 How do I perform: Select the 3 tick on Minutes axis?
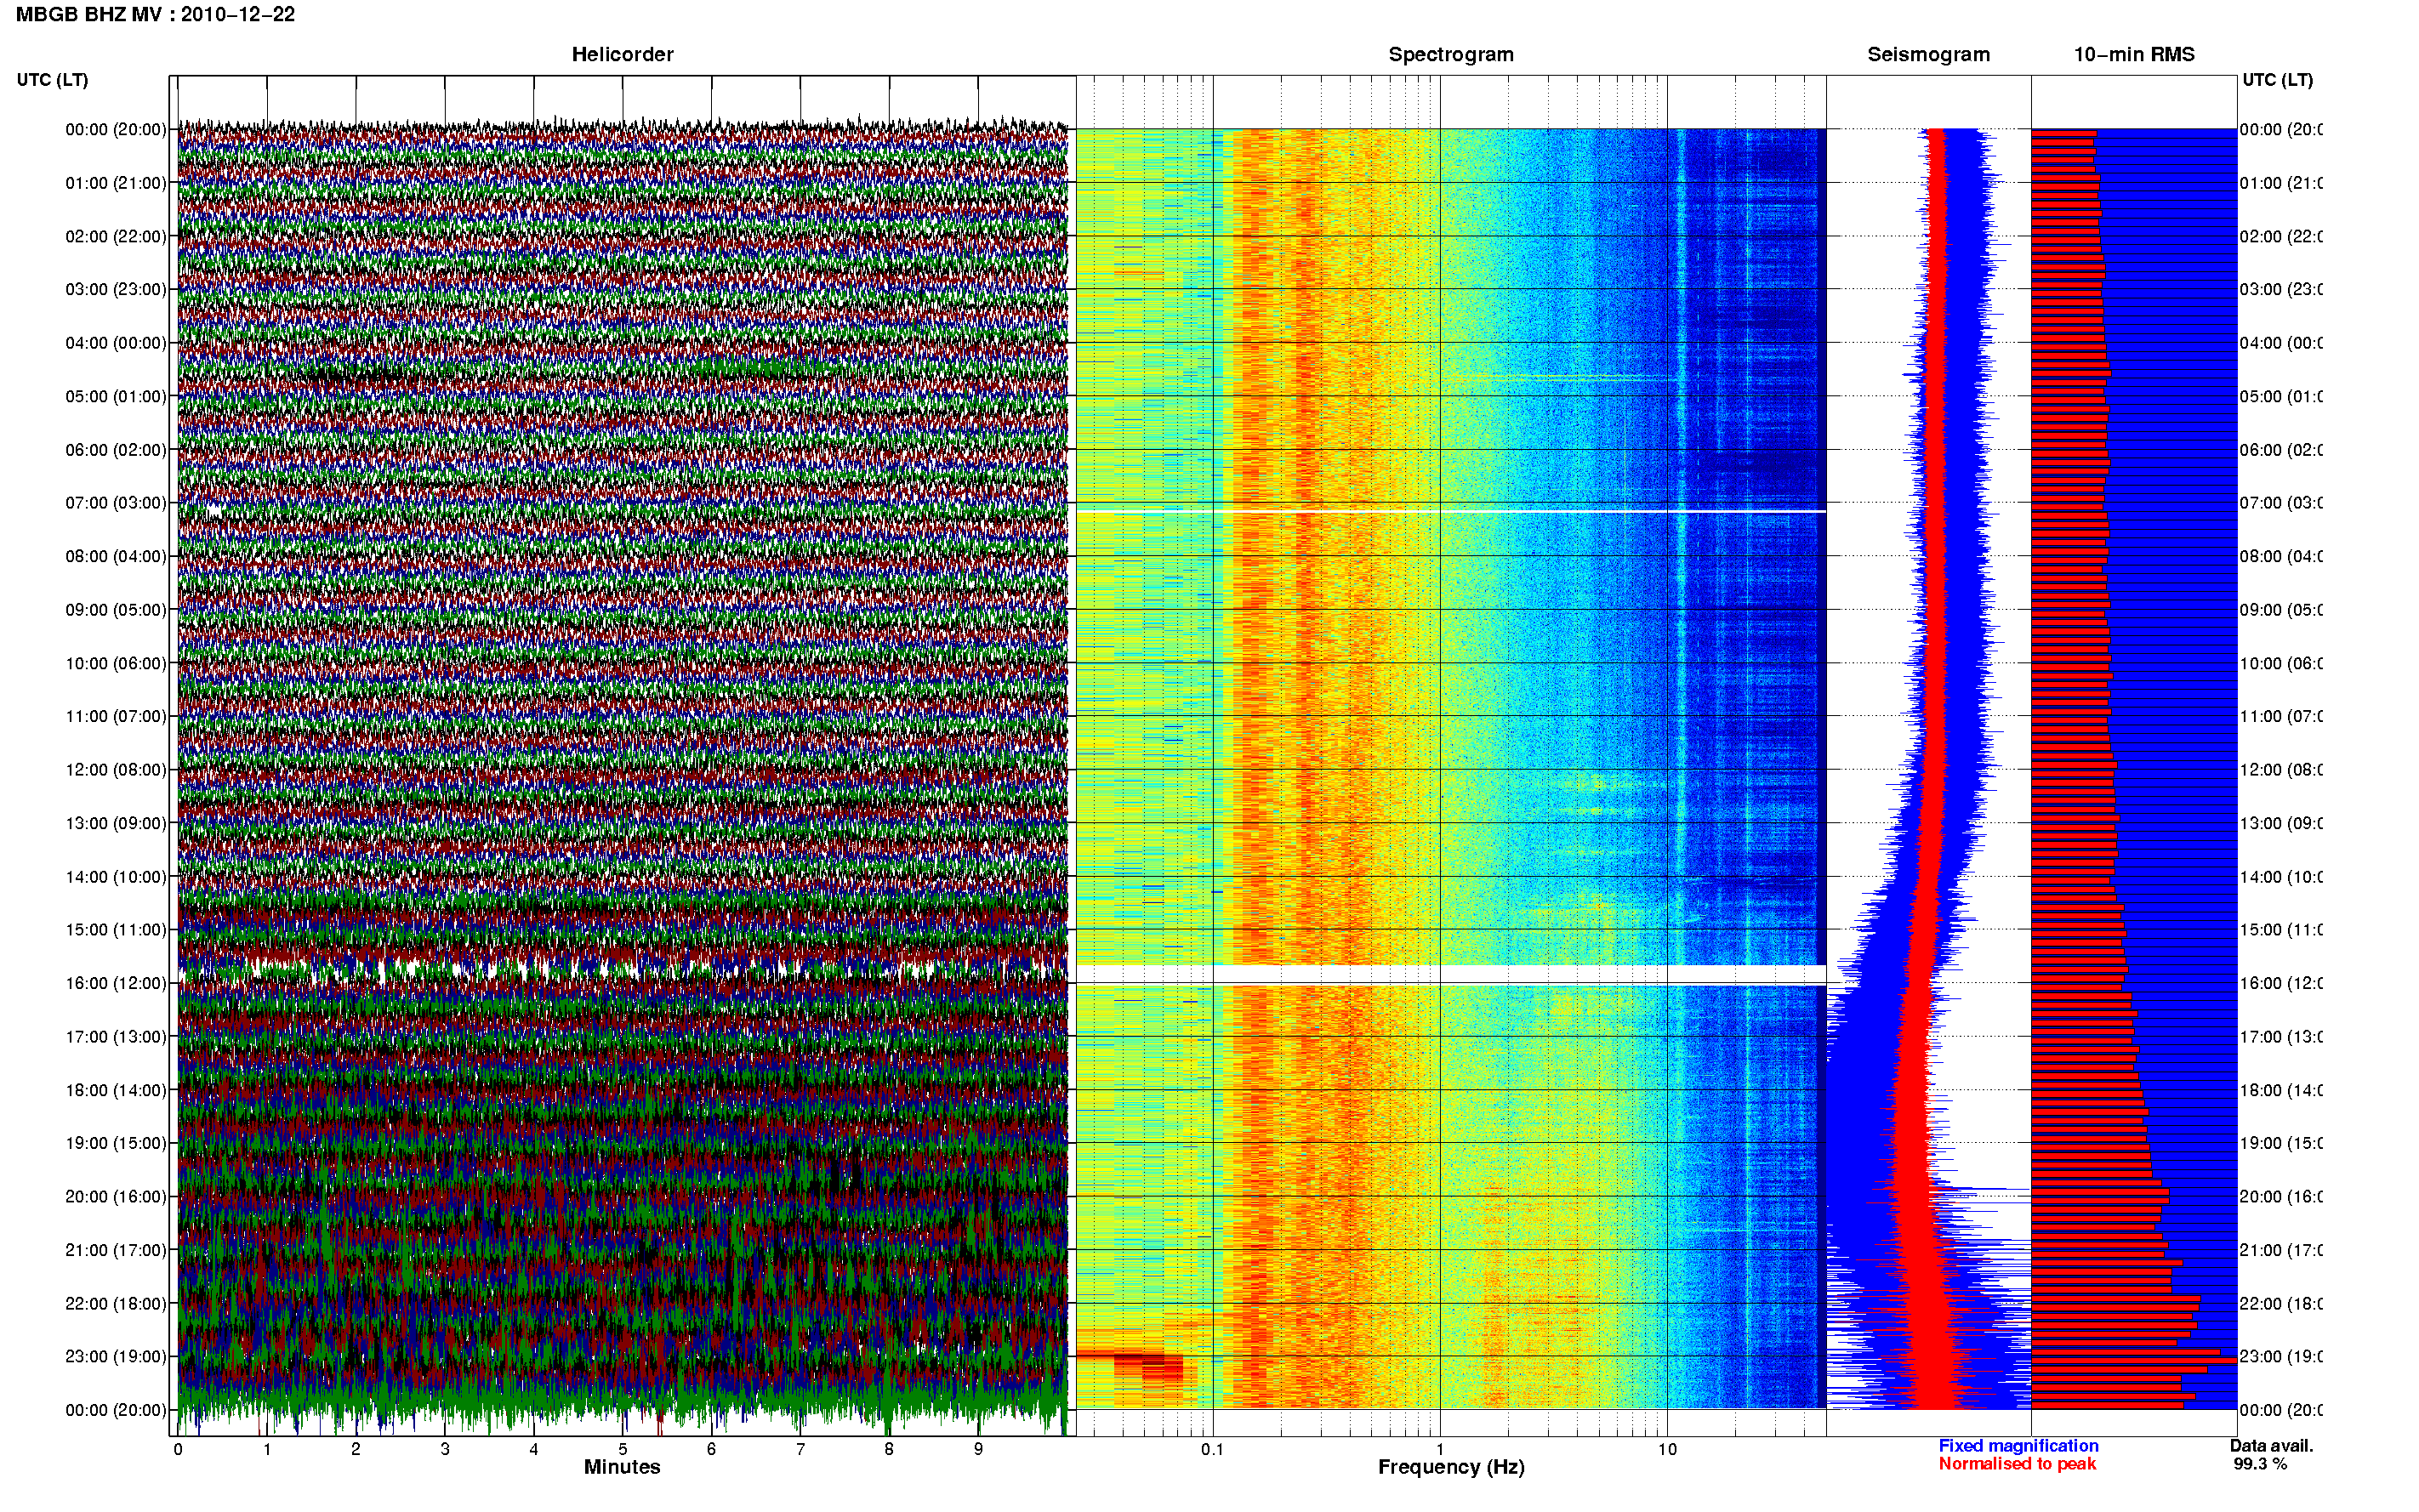445,1449
